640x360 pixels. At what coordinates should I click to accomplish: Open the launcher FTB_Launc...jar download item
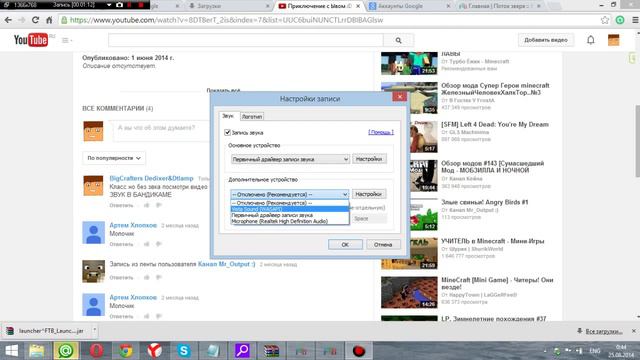(46, 331)
